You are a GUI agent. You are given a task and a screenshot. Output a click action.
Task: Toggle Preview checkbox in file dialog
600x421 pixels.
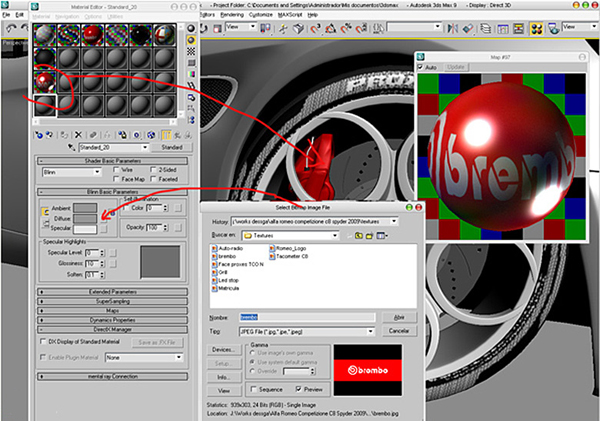click(x=298, y=389)
